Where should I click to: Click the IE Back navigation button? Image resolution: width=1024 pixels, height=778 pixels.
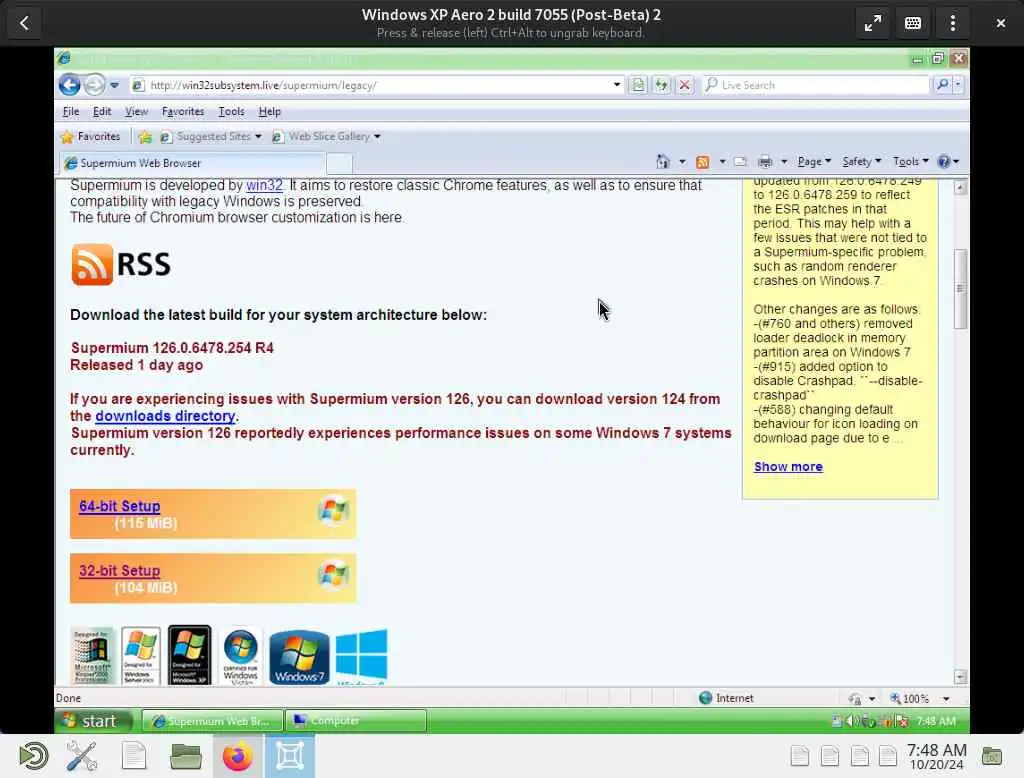click(x=69, y=85)
